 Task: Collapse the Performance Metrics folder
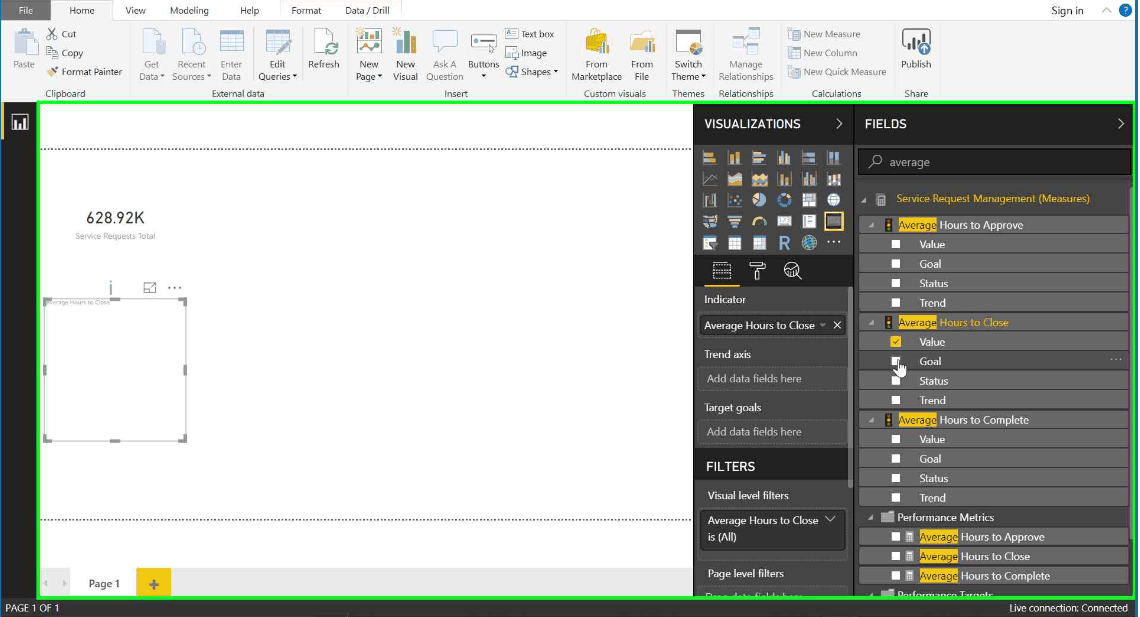pos(871,517)
